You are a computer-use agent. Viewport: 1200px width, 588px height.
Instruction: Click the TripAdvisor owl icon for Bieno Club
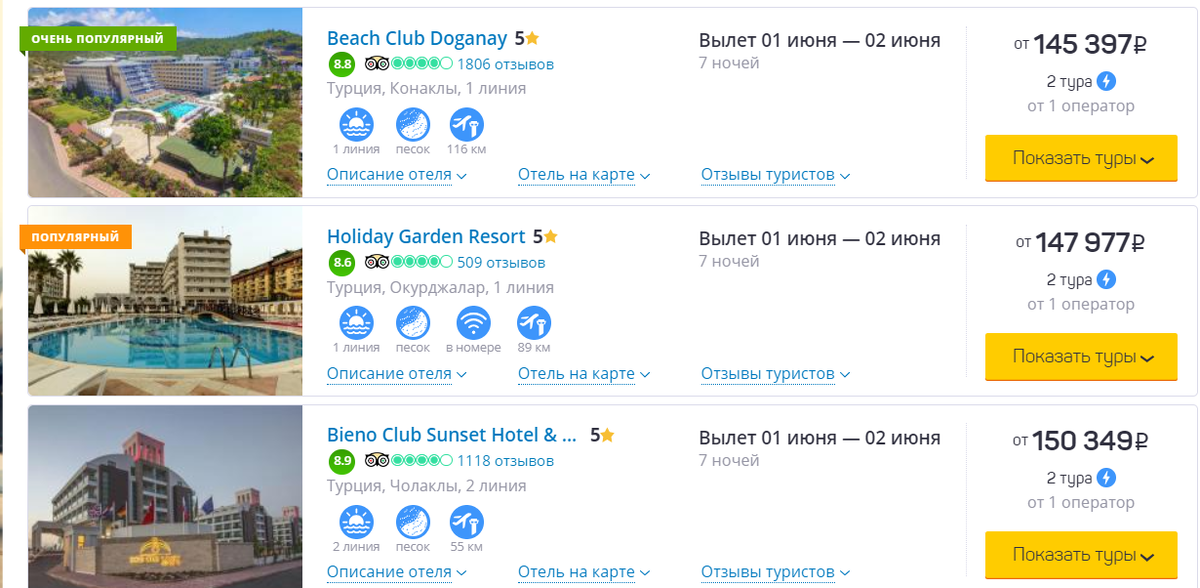point(377,461)
